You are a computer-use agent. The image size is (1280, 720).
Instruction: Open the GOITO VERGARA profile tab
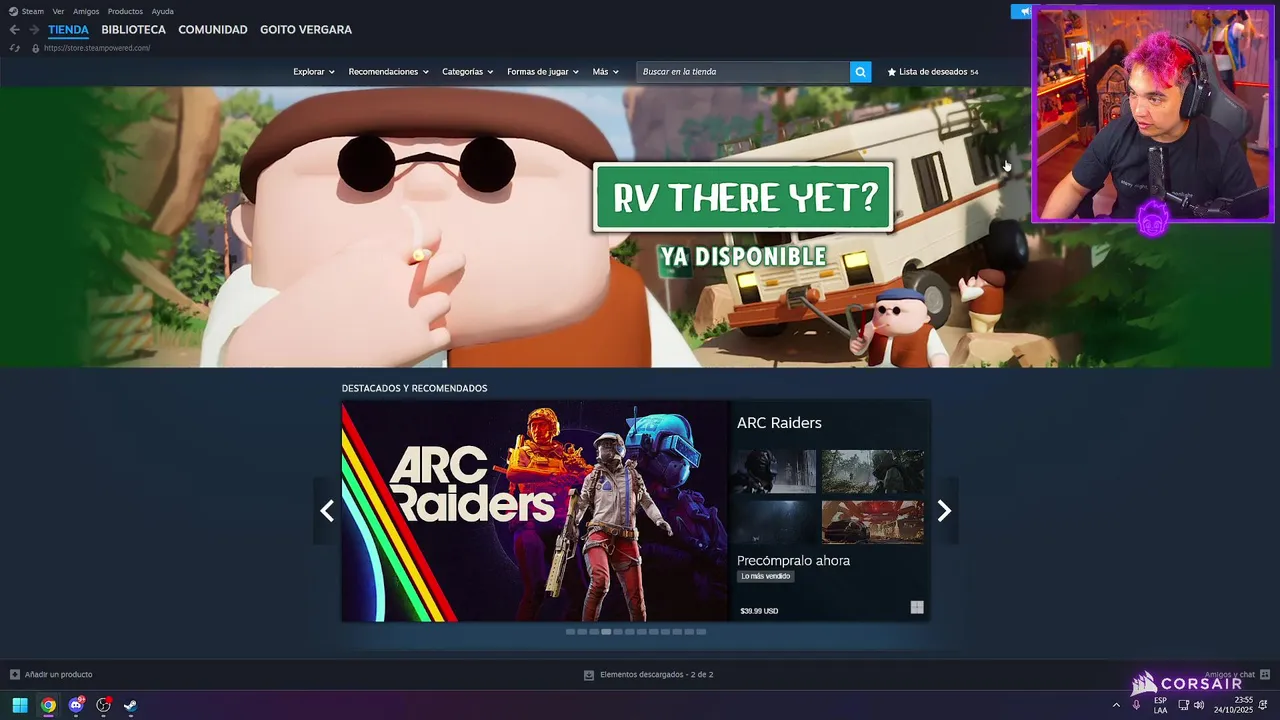click(306, 30)
